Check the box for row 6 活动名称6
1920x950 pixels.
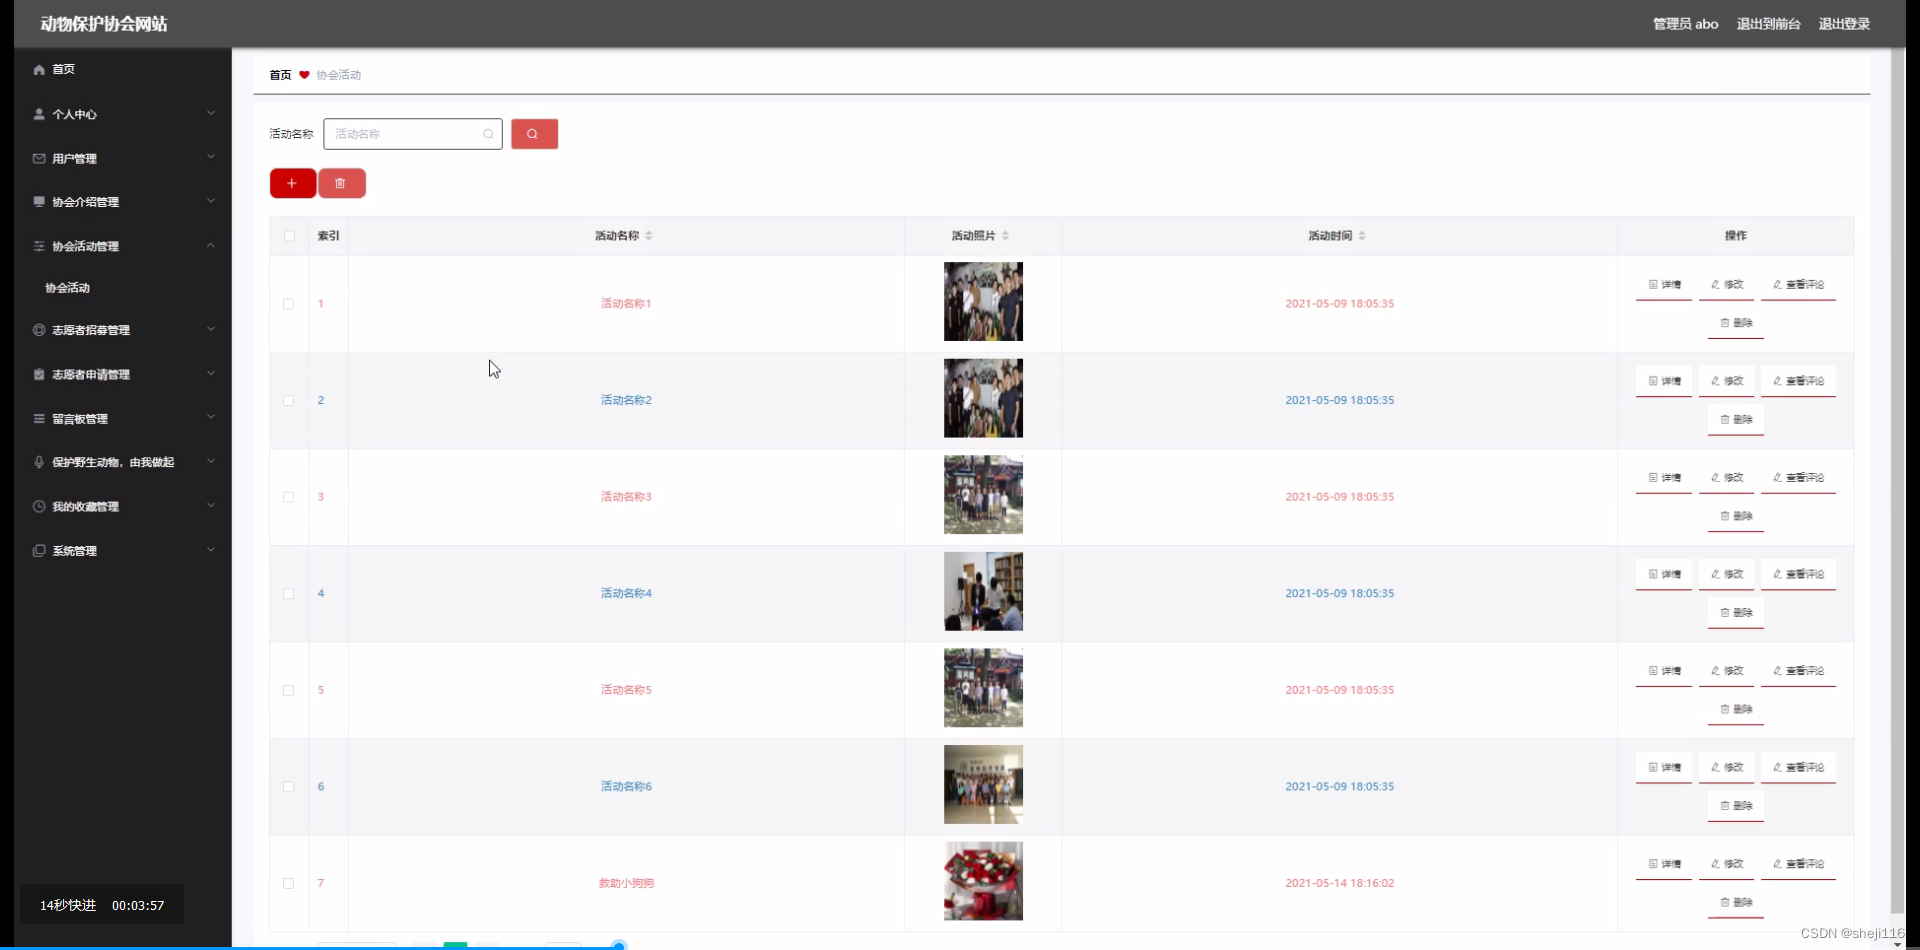(x=288, y=787)
